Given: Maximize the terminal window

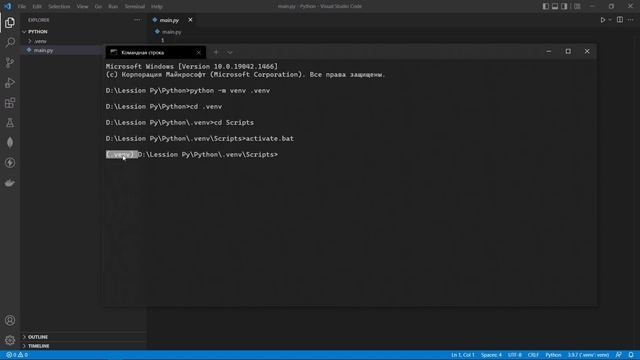Looking at the screenshot, I should click(x=568, y=51).
